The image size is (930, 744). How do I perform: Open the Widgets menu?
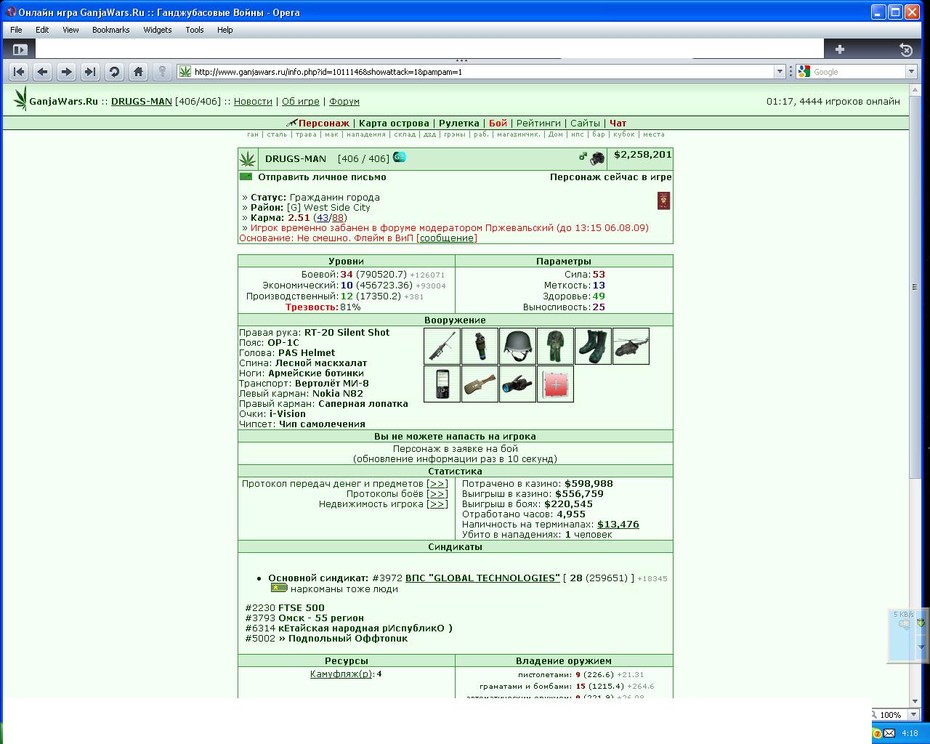point(157,30)
